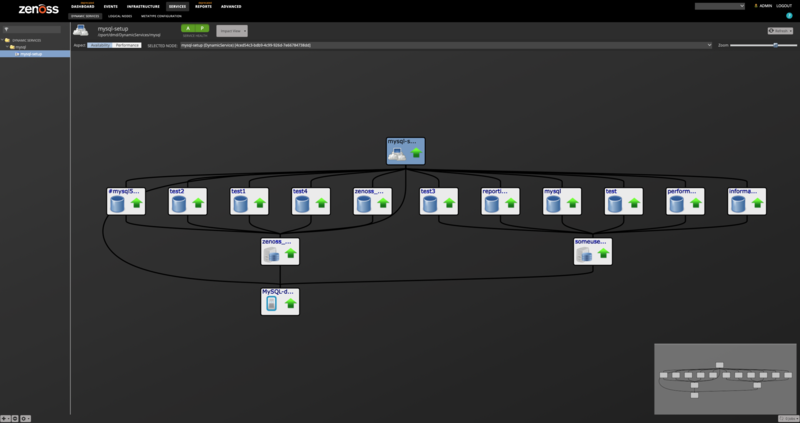Open the Events menu

tap(111, 7)
